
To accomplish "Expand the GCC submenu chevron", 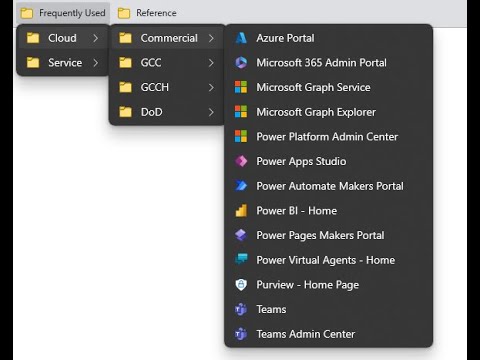I will (x=211, y=63).
